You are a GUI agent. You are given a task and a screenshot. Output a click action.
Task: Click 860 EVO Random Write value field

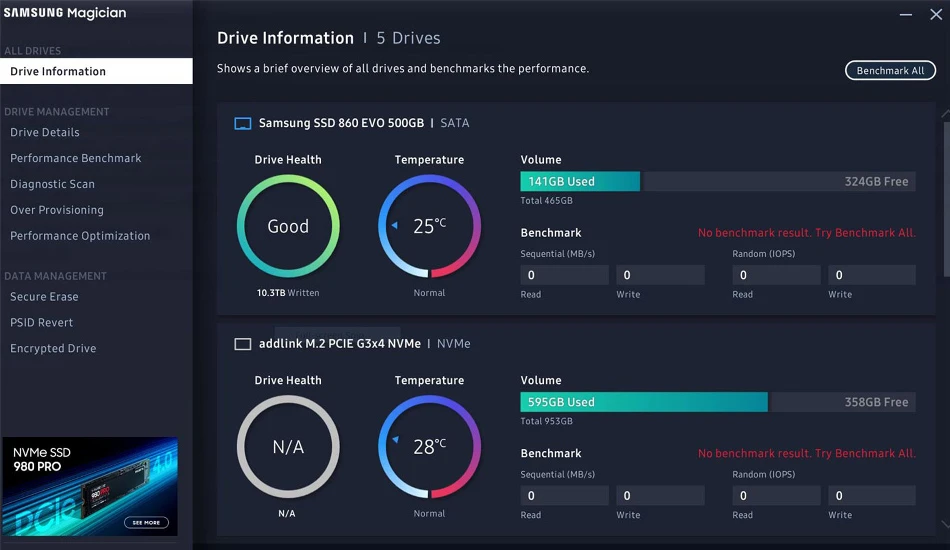click(x=872, y=275)
